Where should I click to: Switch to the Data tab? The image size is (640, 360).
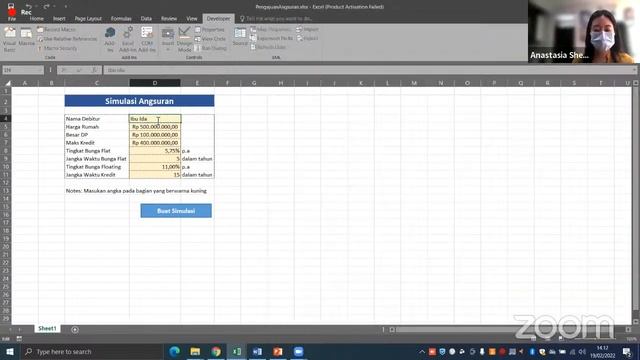coord(146,19)
